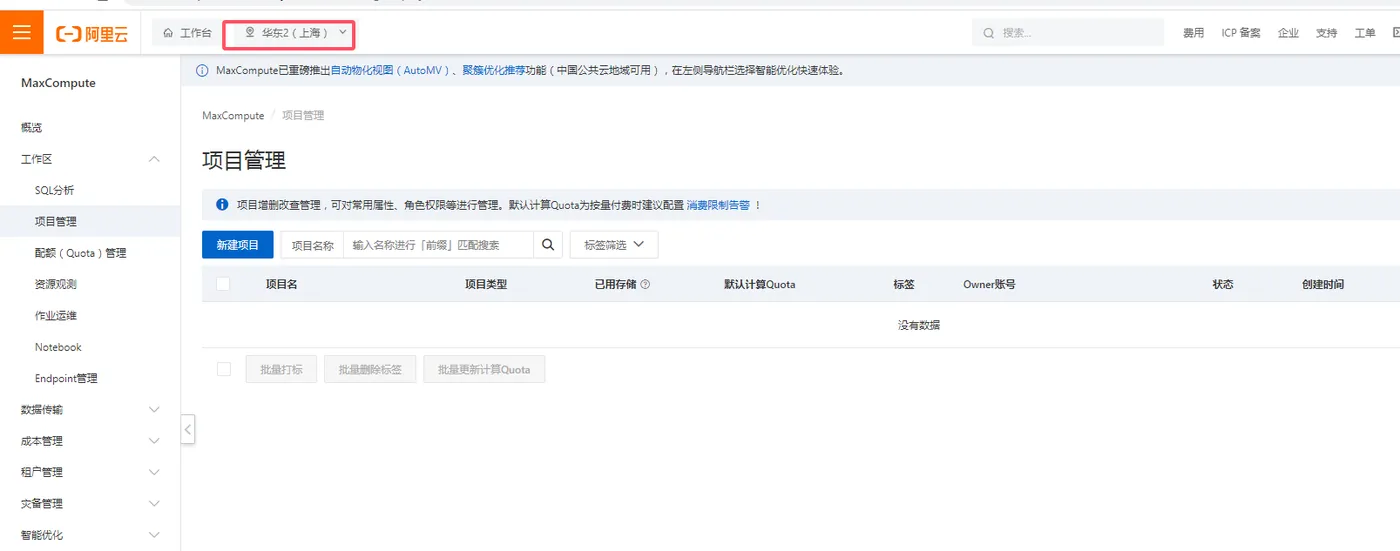This screenshot has width=1400, height=551.
Task: Click the MaxCompute breadcrumb link
Action: coord(233,116)
